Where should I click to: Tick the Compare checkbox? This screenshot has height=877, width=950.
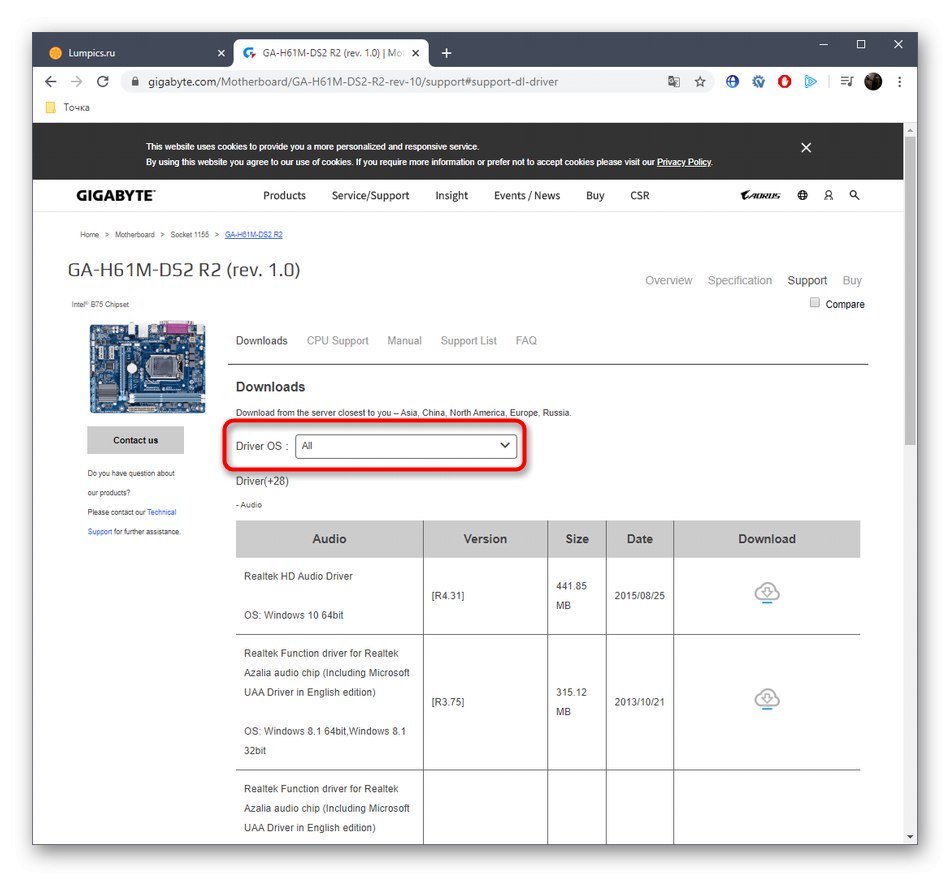click(815, 302)
